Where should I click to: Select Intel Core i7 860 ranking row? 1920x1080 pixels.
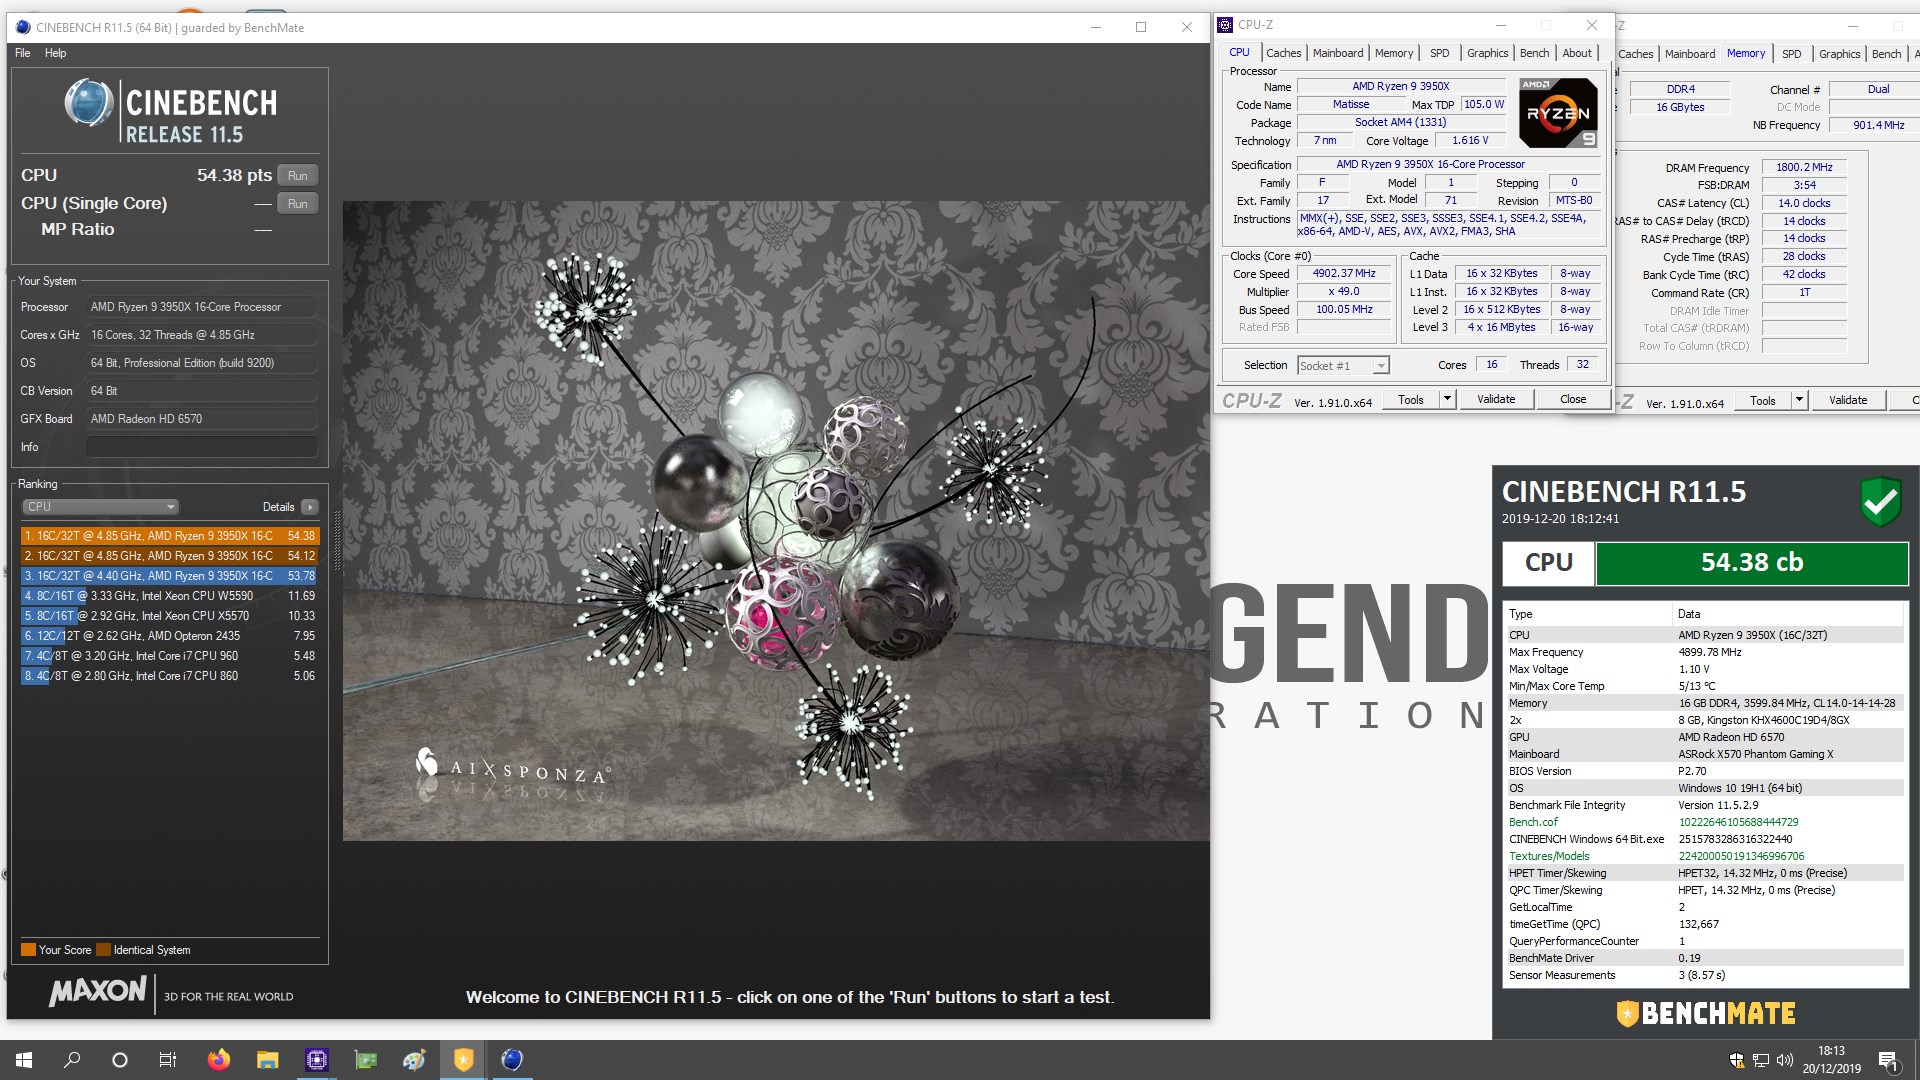[169, 676]
